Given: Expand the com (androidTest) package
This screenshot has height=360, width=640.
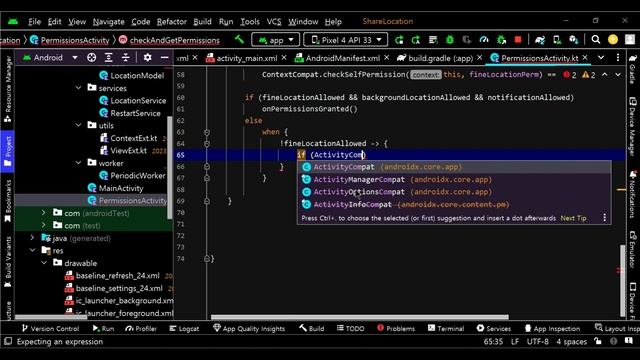Looking at the screenshot, I should click(44, 213).
